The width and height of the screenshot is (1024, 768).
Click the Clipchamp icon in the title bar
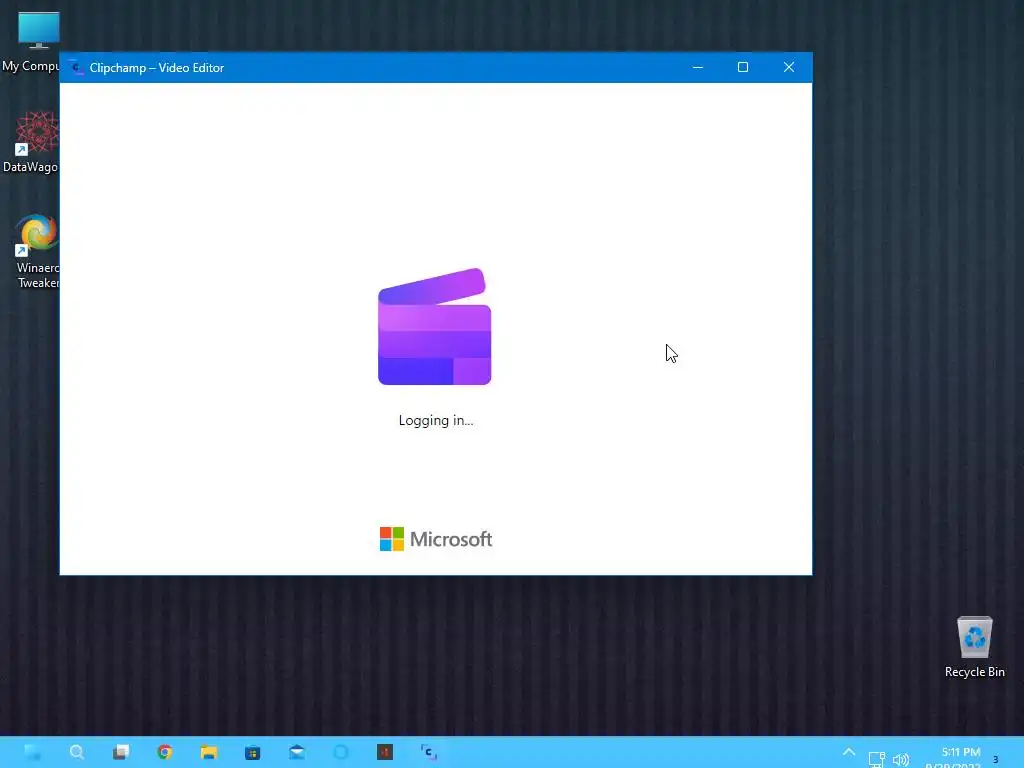point(76,67)
